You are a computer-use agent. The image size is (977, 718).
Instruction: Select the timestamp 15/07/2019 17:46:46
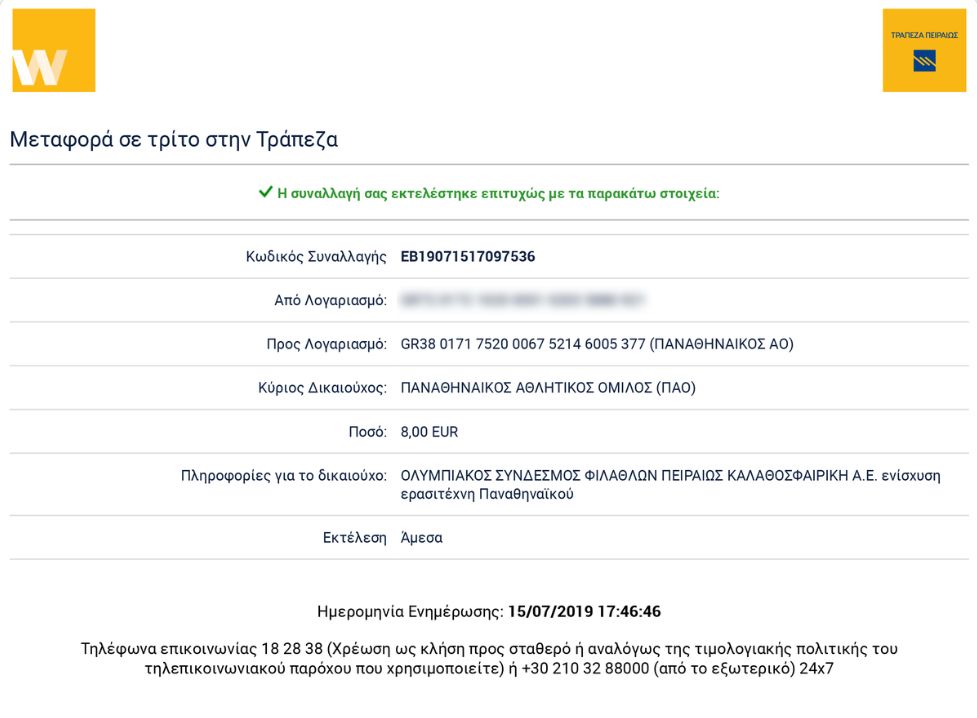[584, 611]
